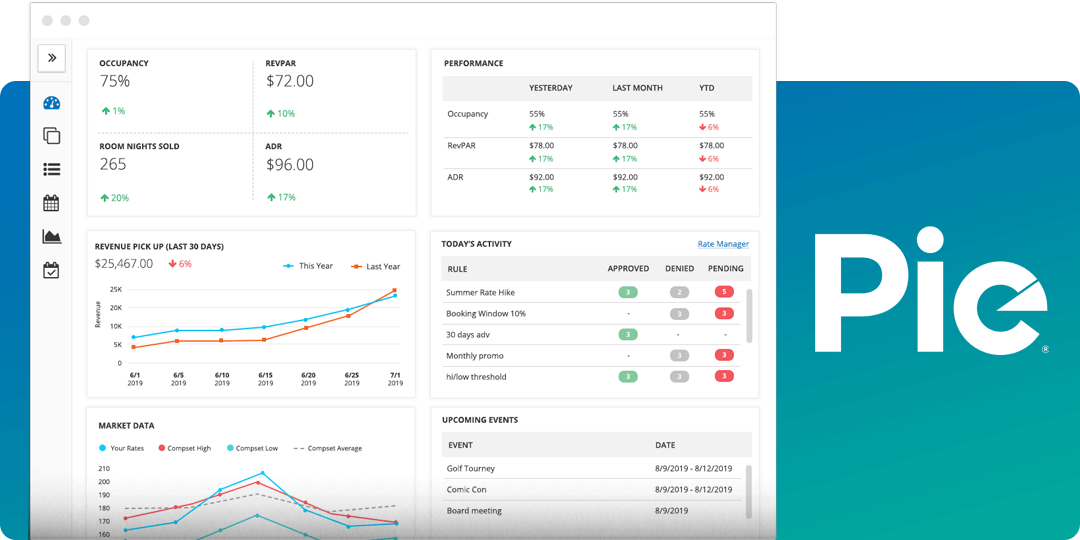This screenshot has width=1080, height=540.
Task: Click the $25,467.00 revenue pick up total
Action: [124, 264]
